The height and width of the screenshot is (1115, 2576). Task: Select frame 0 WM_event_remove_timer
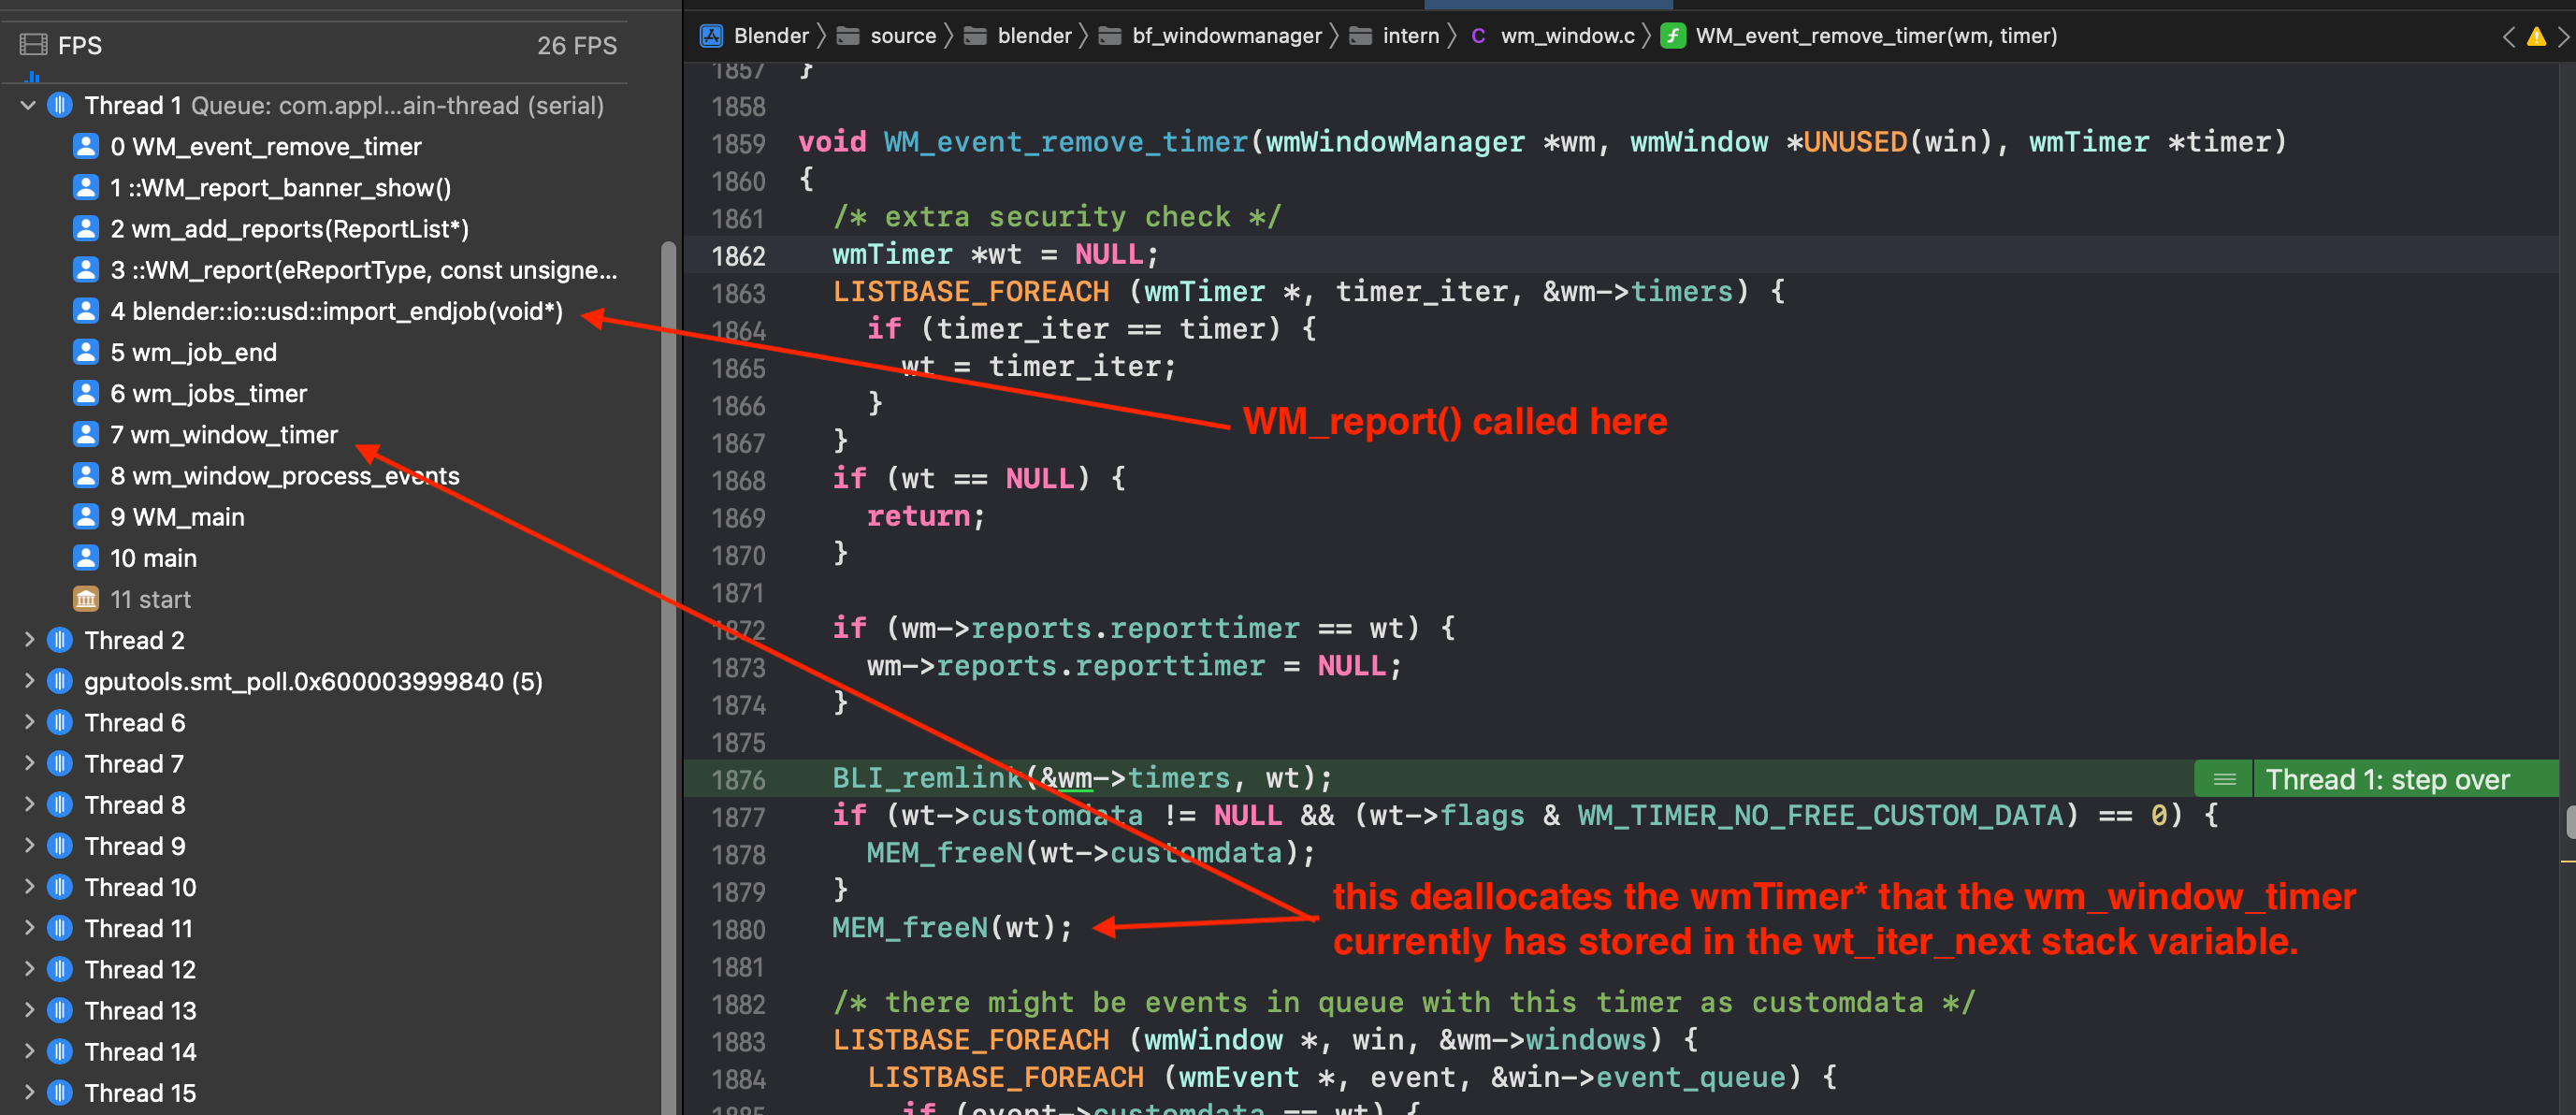point(266,146)
